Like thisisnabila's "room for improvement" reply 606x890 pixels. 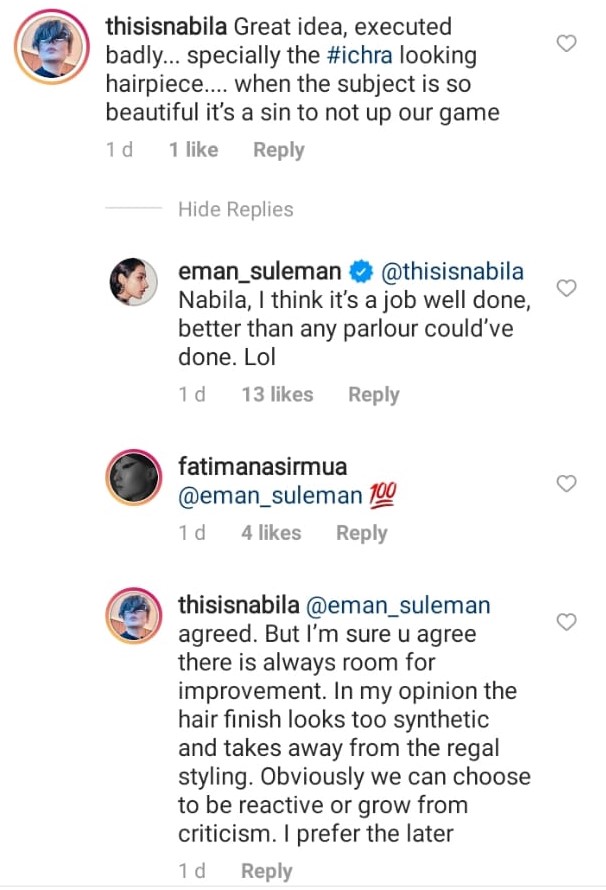[566, 622]
